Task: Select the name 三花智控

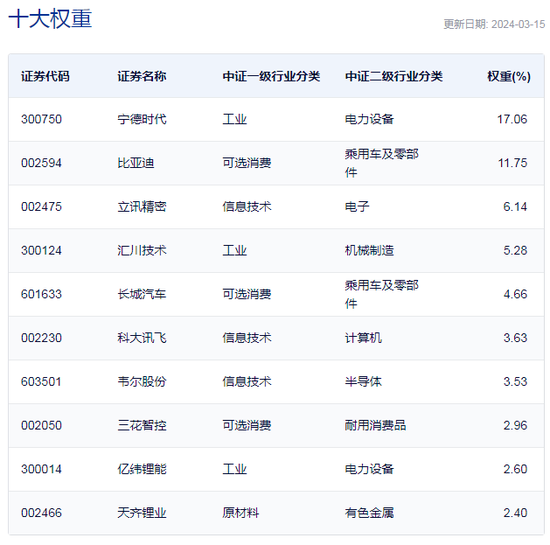Action: point(142,425)
